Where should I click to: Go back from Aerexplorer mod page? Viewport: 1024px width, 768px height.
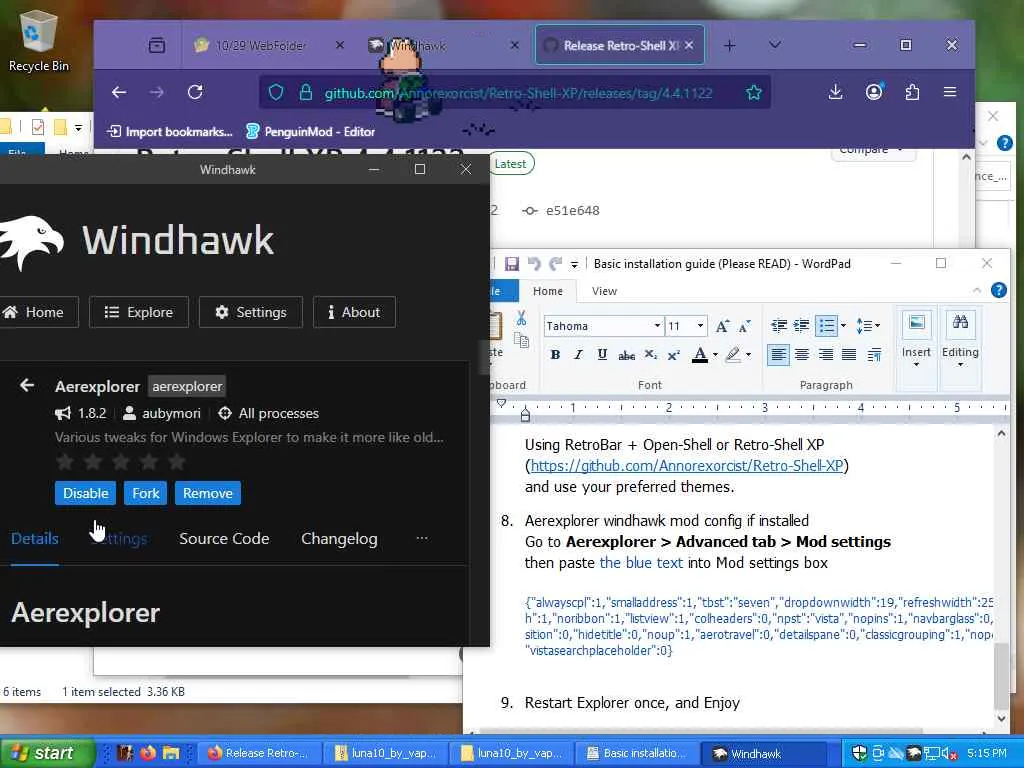27,385
